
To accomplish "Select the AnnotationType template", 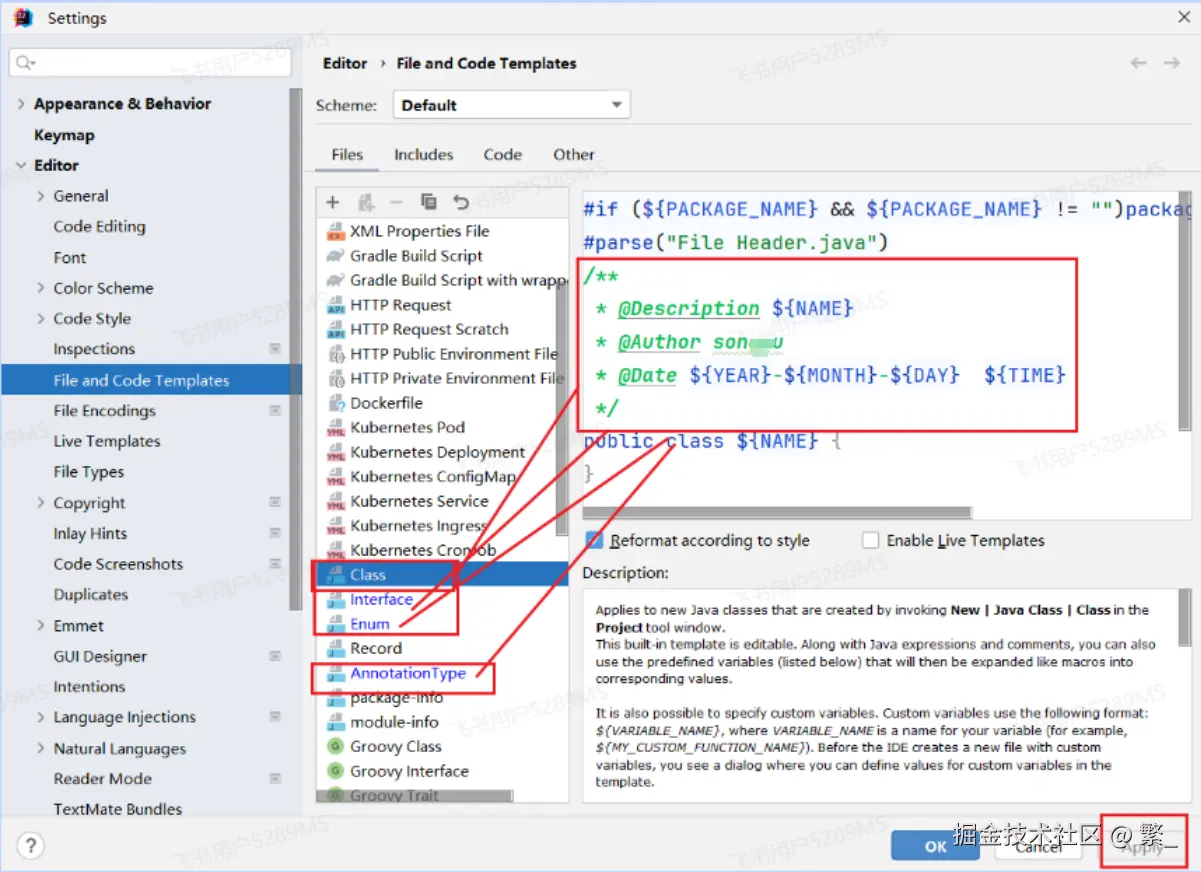I will [x=408, y=674].
